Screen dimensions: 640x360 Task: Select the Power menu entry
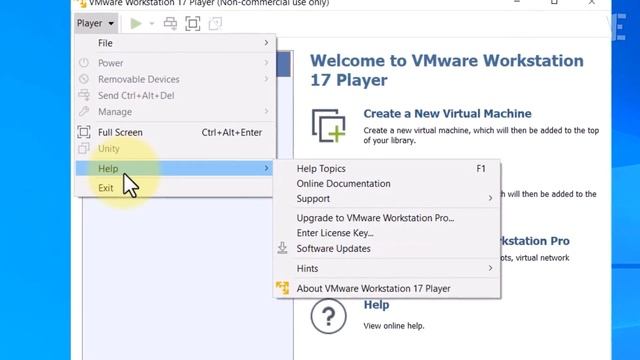pos(174,63)
